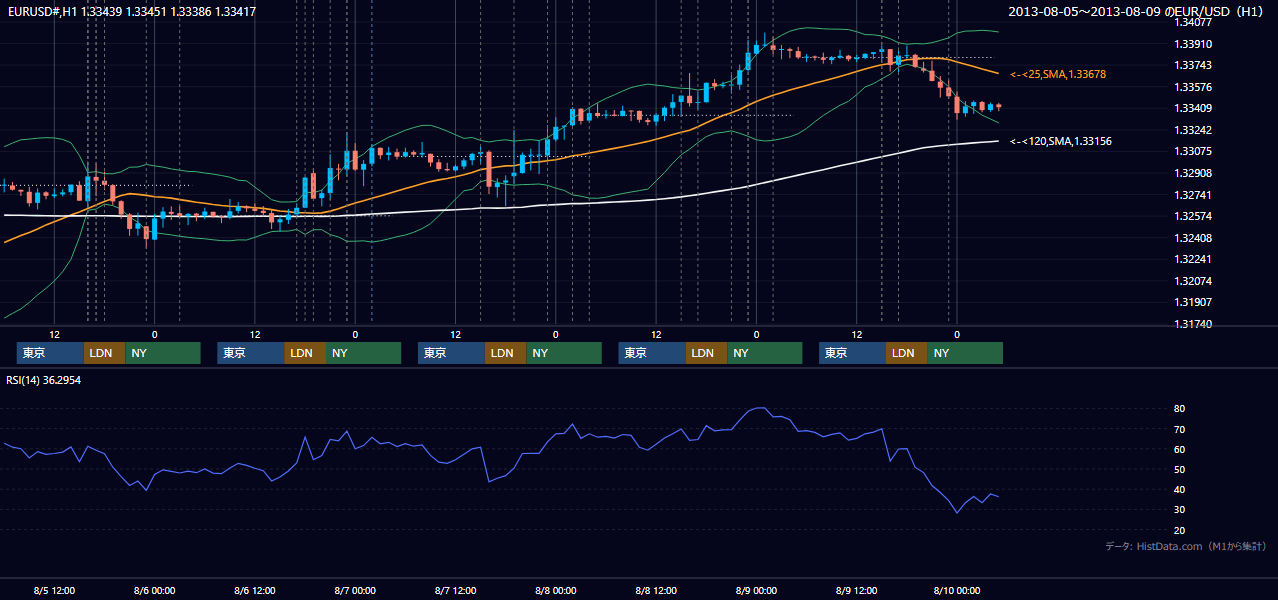Click the 東京 session block above 8/7 12:00
The image size is (1278, 600).
[451, 353]
